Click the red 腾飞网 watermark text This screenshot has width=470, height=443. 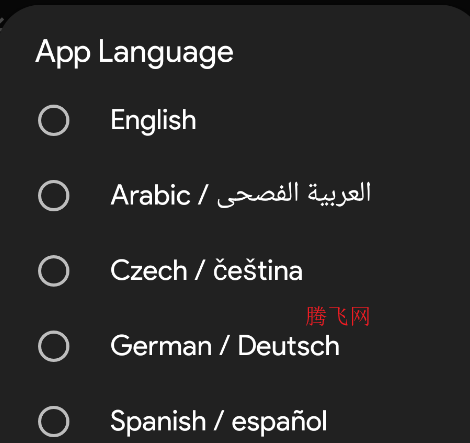tap(338, 316)
